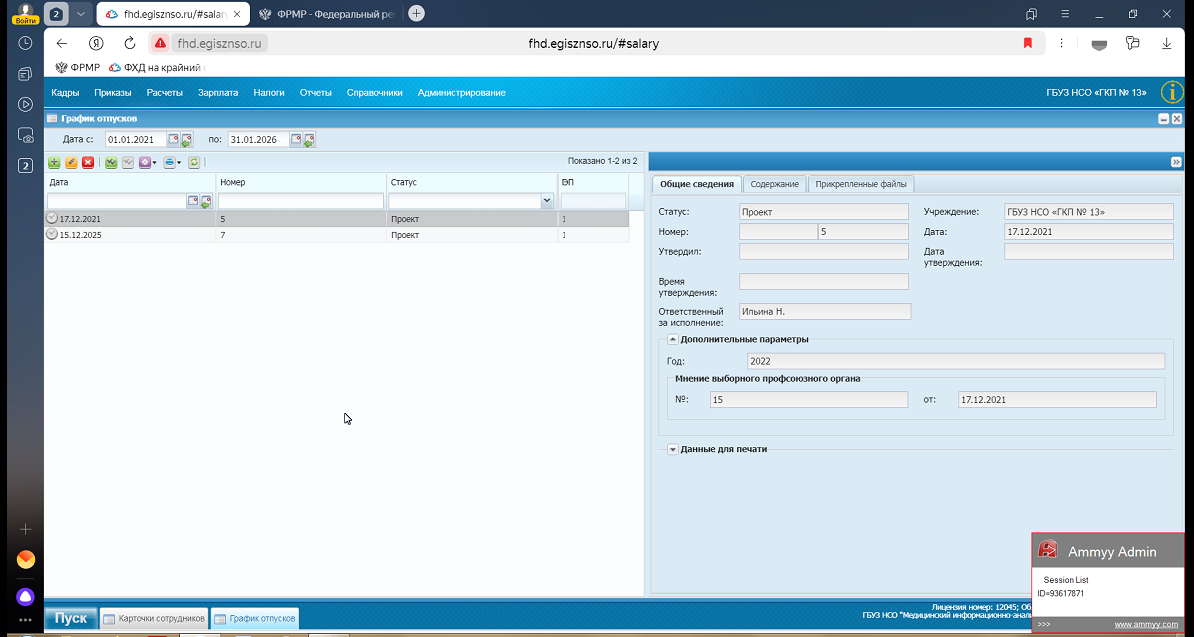Open the ФРМР bookmark
1194x637 pixels.
tap(78, 67)
